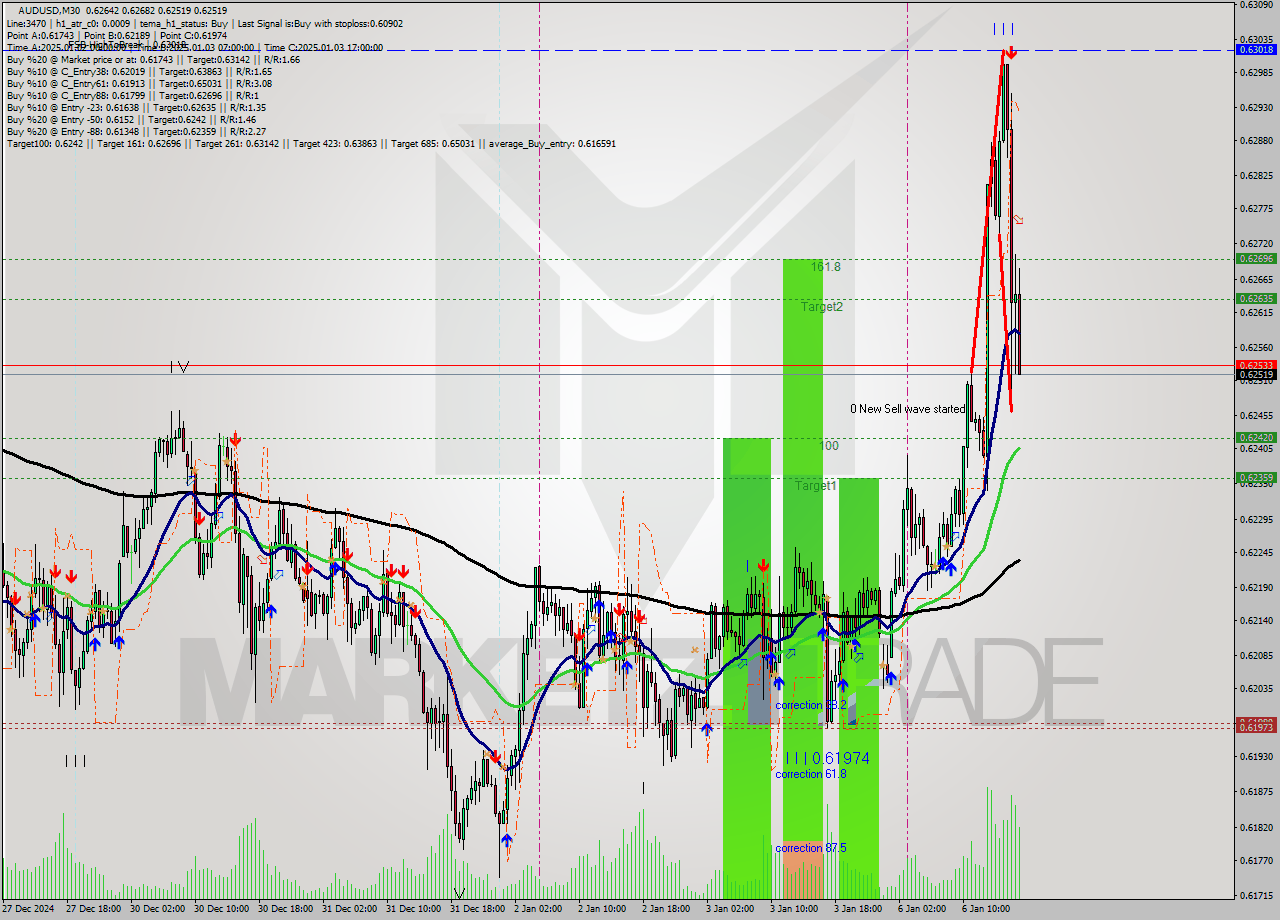
Task: Click the red 0.61973 price tag
Action: tap(1256, 728)
